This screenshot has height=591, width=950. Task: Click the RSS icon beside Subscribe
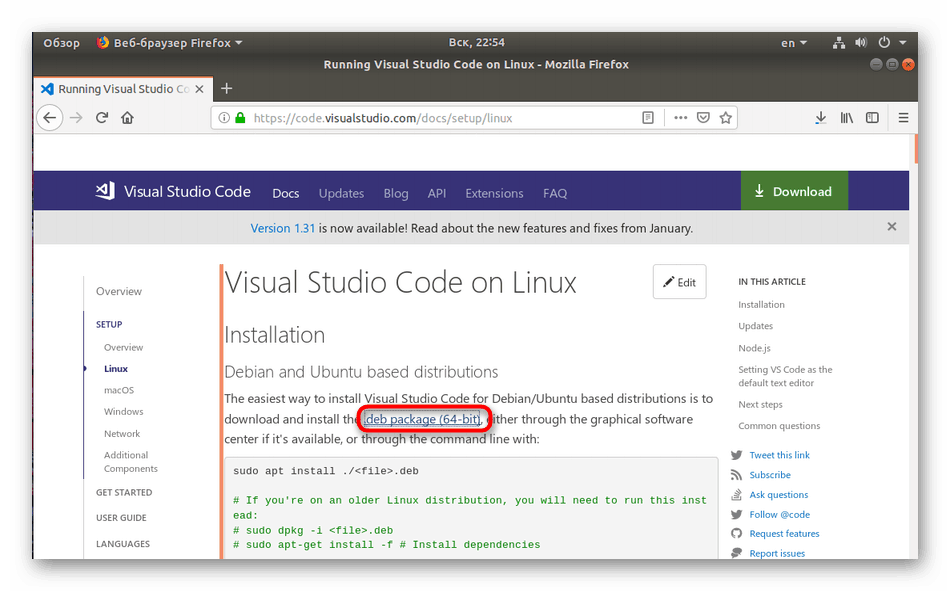pyautogui.click(x=736, y=475)
